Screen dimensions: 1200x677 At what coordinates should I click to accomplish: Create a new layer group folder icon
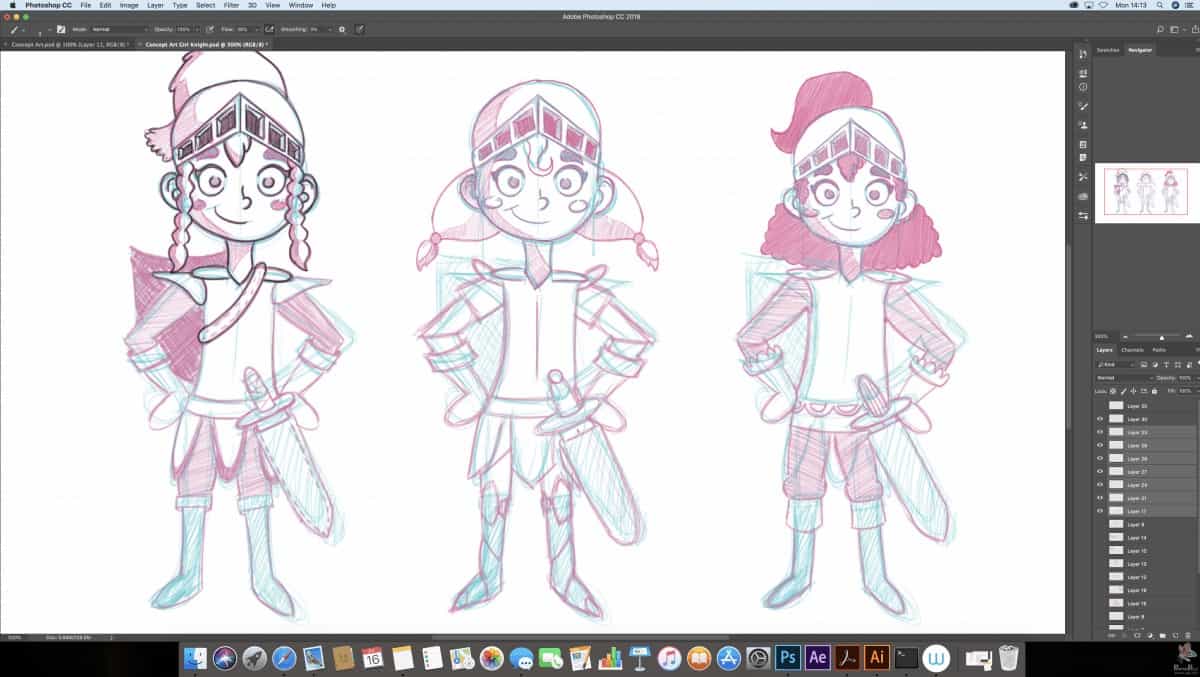click(x=1163, y=635)
